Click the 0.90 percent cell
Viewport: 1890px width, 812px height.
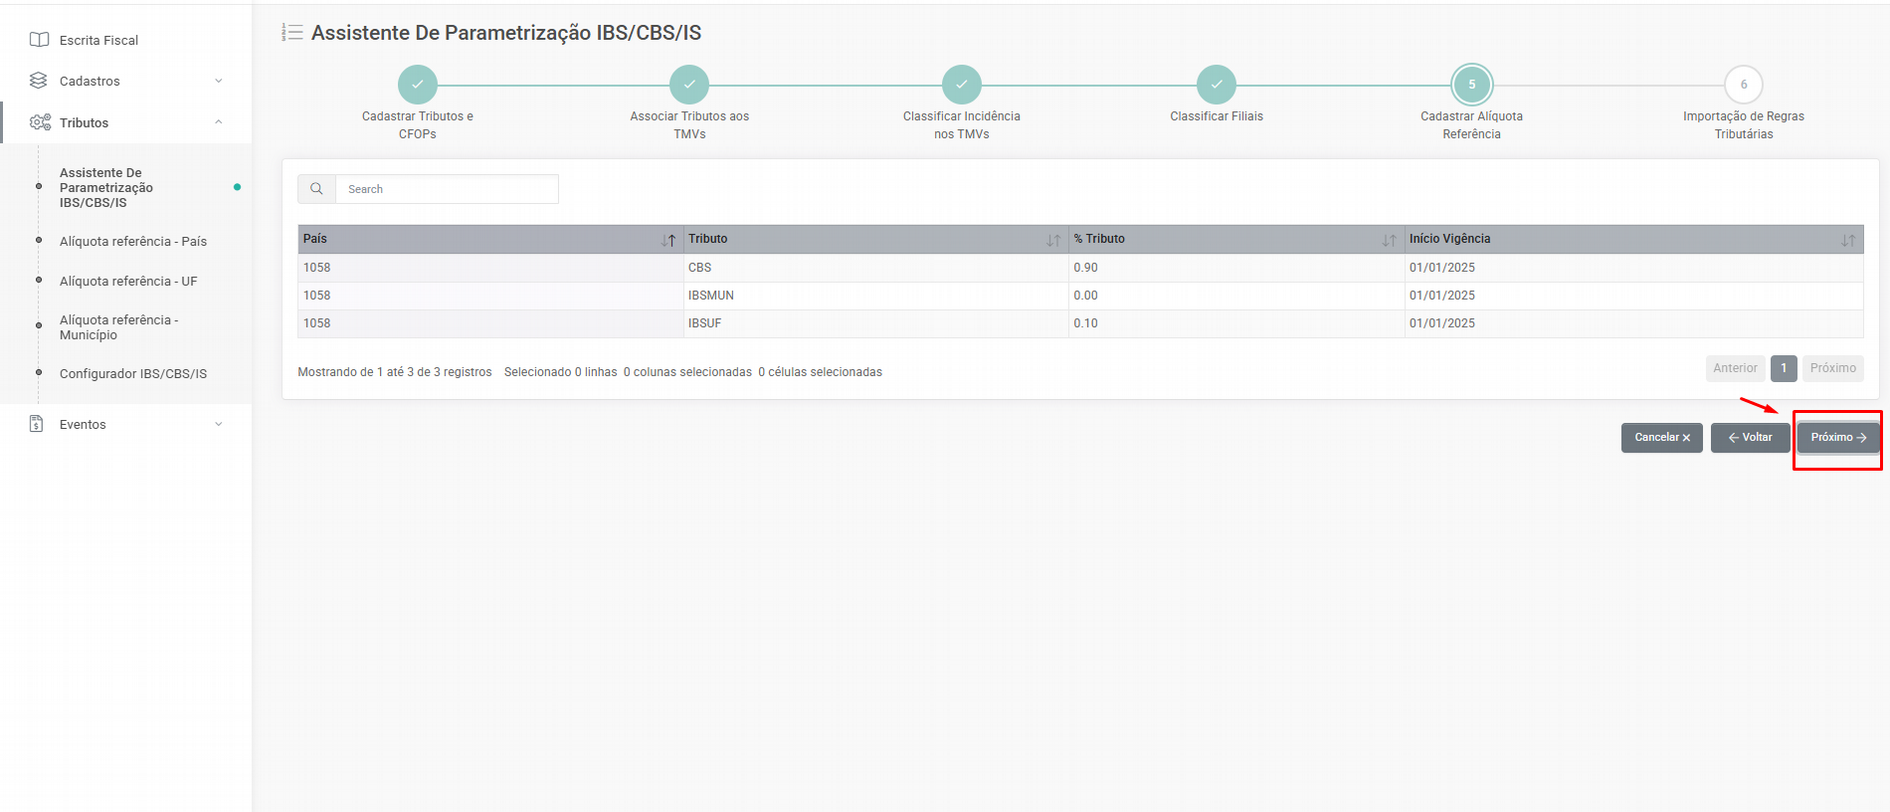coord(1237,268)
